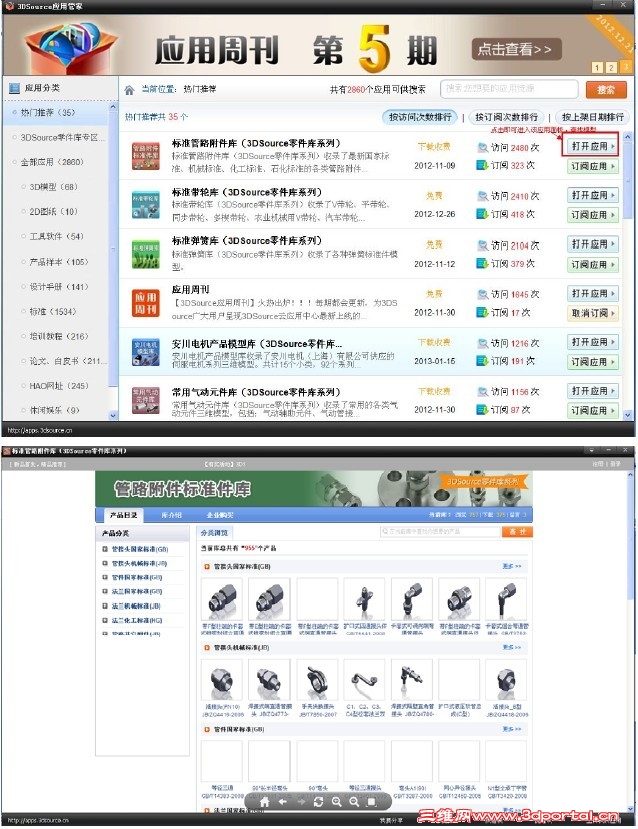Click the 应用分类 header icon in sidebar

[x=14, y=88]
